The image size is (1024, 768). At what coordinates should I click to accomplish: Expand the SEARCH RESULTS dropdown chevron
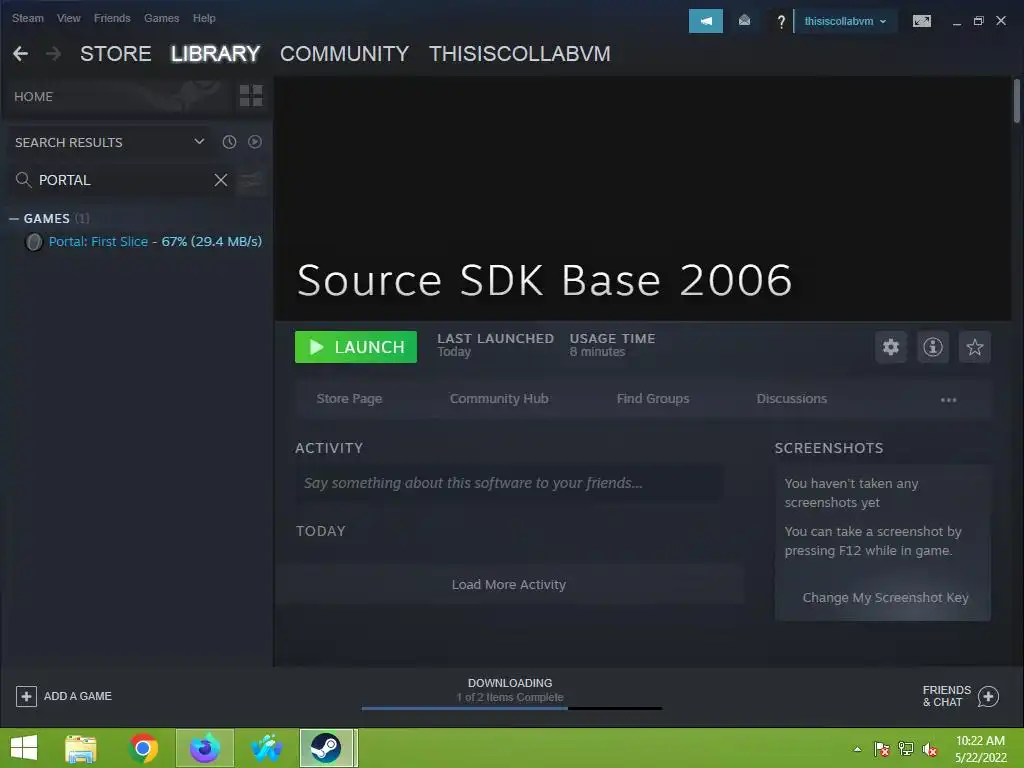tap(199, 142)
